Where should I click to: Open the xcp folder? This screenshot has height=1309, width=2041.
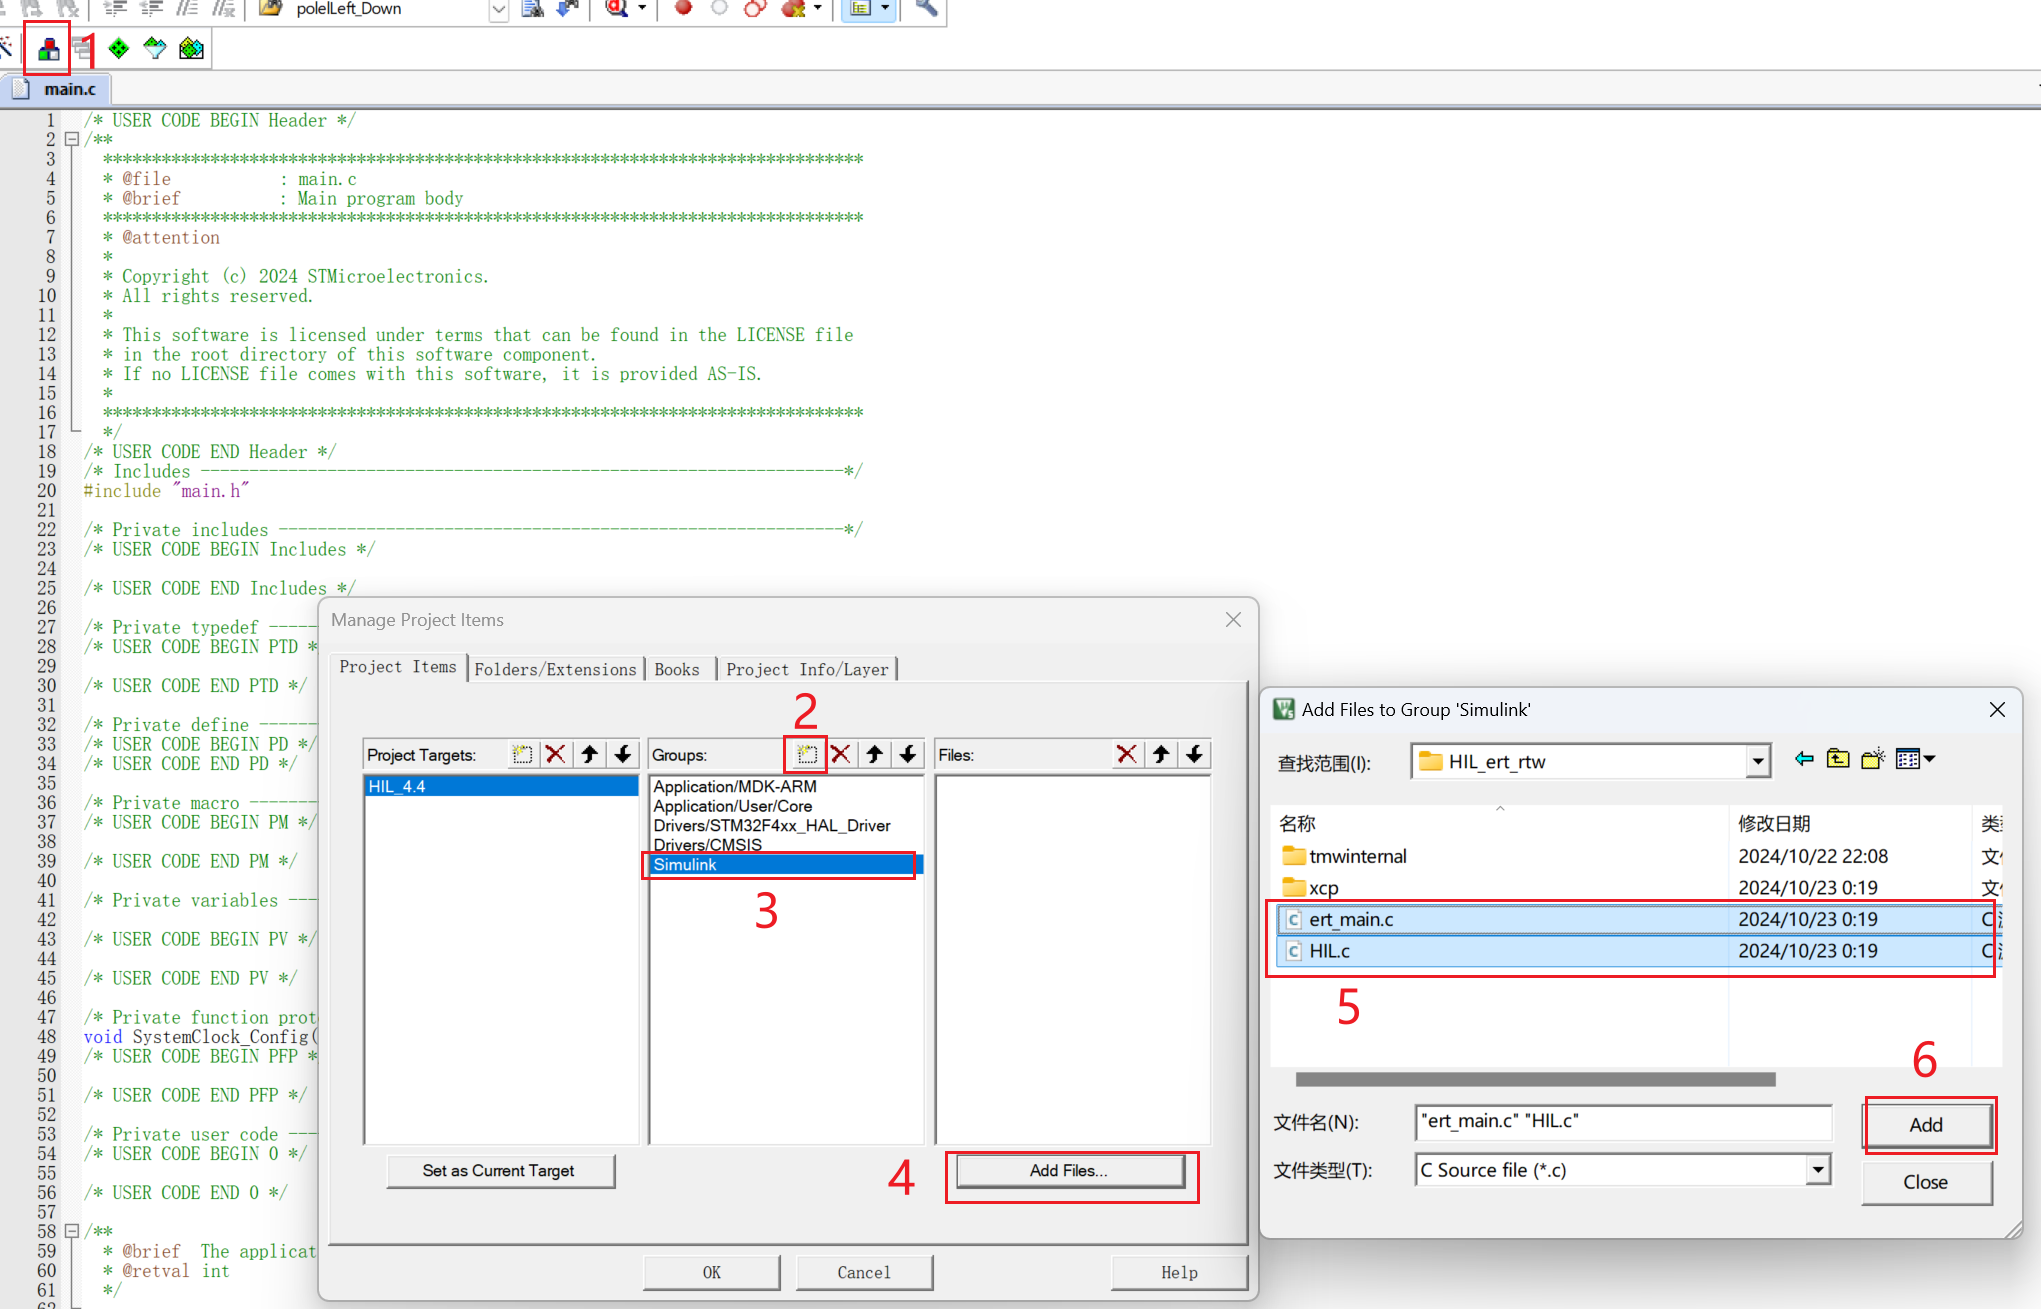(x=1311, y=887)
